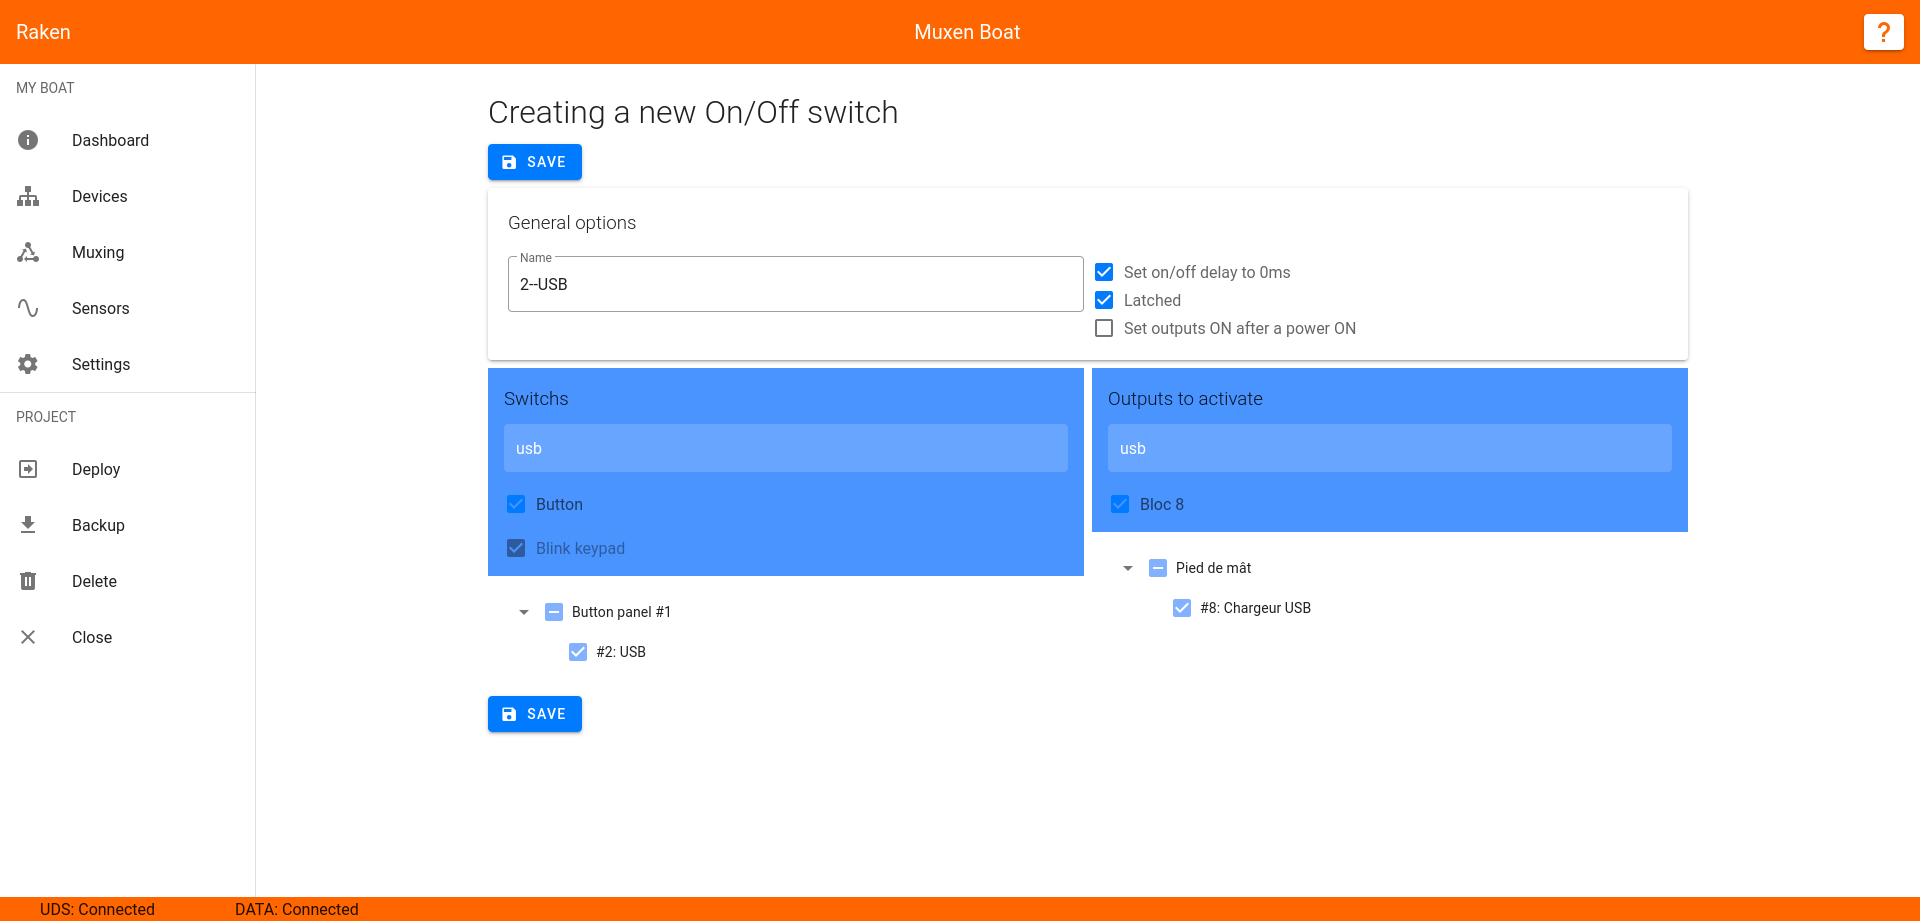Deselect the #8: Chargeur USB output
1920x921 pixels.
(x=1182, y=608)
